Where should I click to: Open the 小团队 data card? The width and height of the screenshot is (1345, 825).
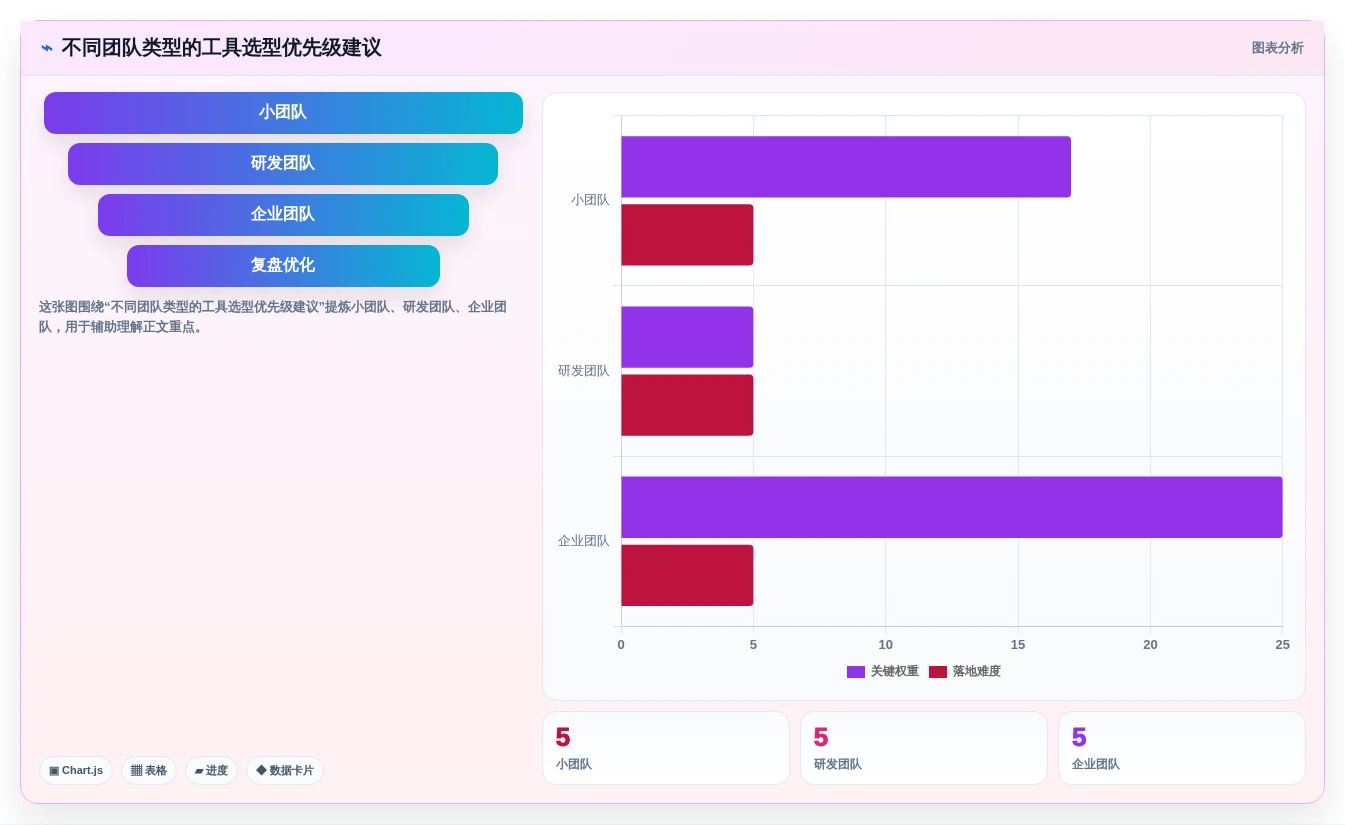666,748
